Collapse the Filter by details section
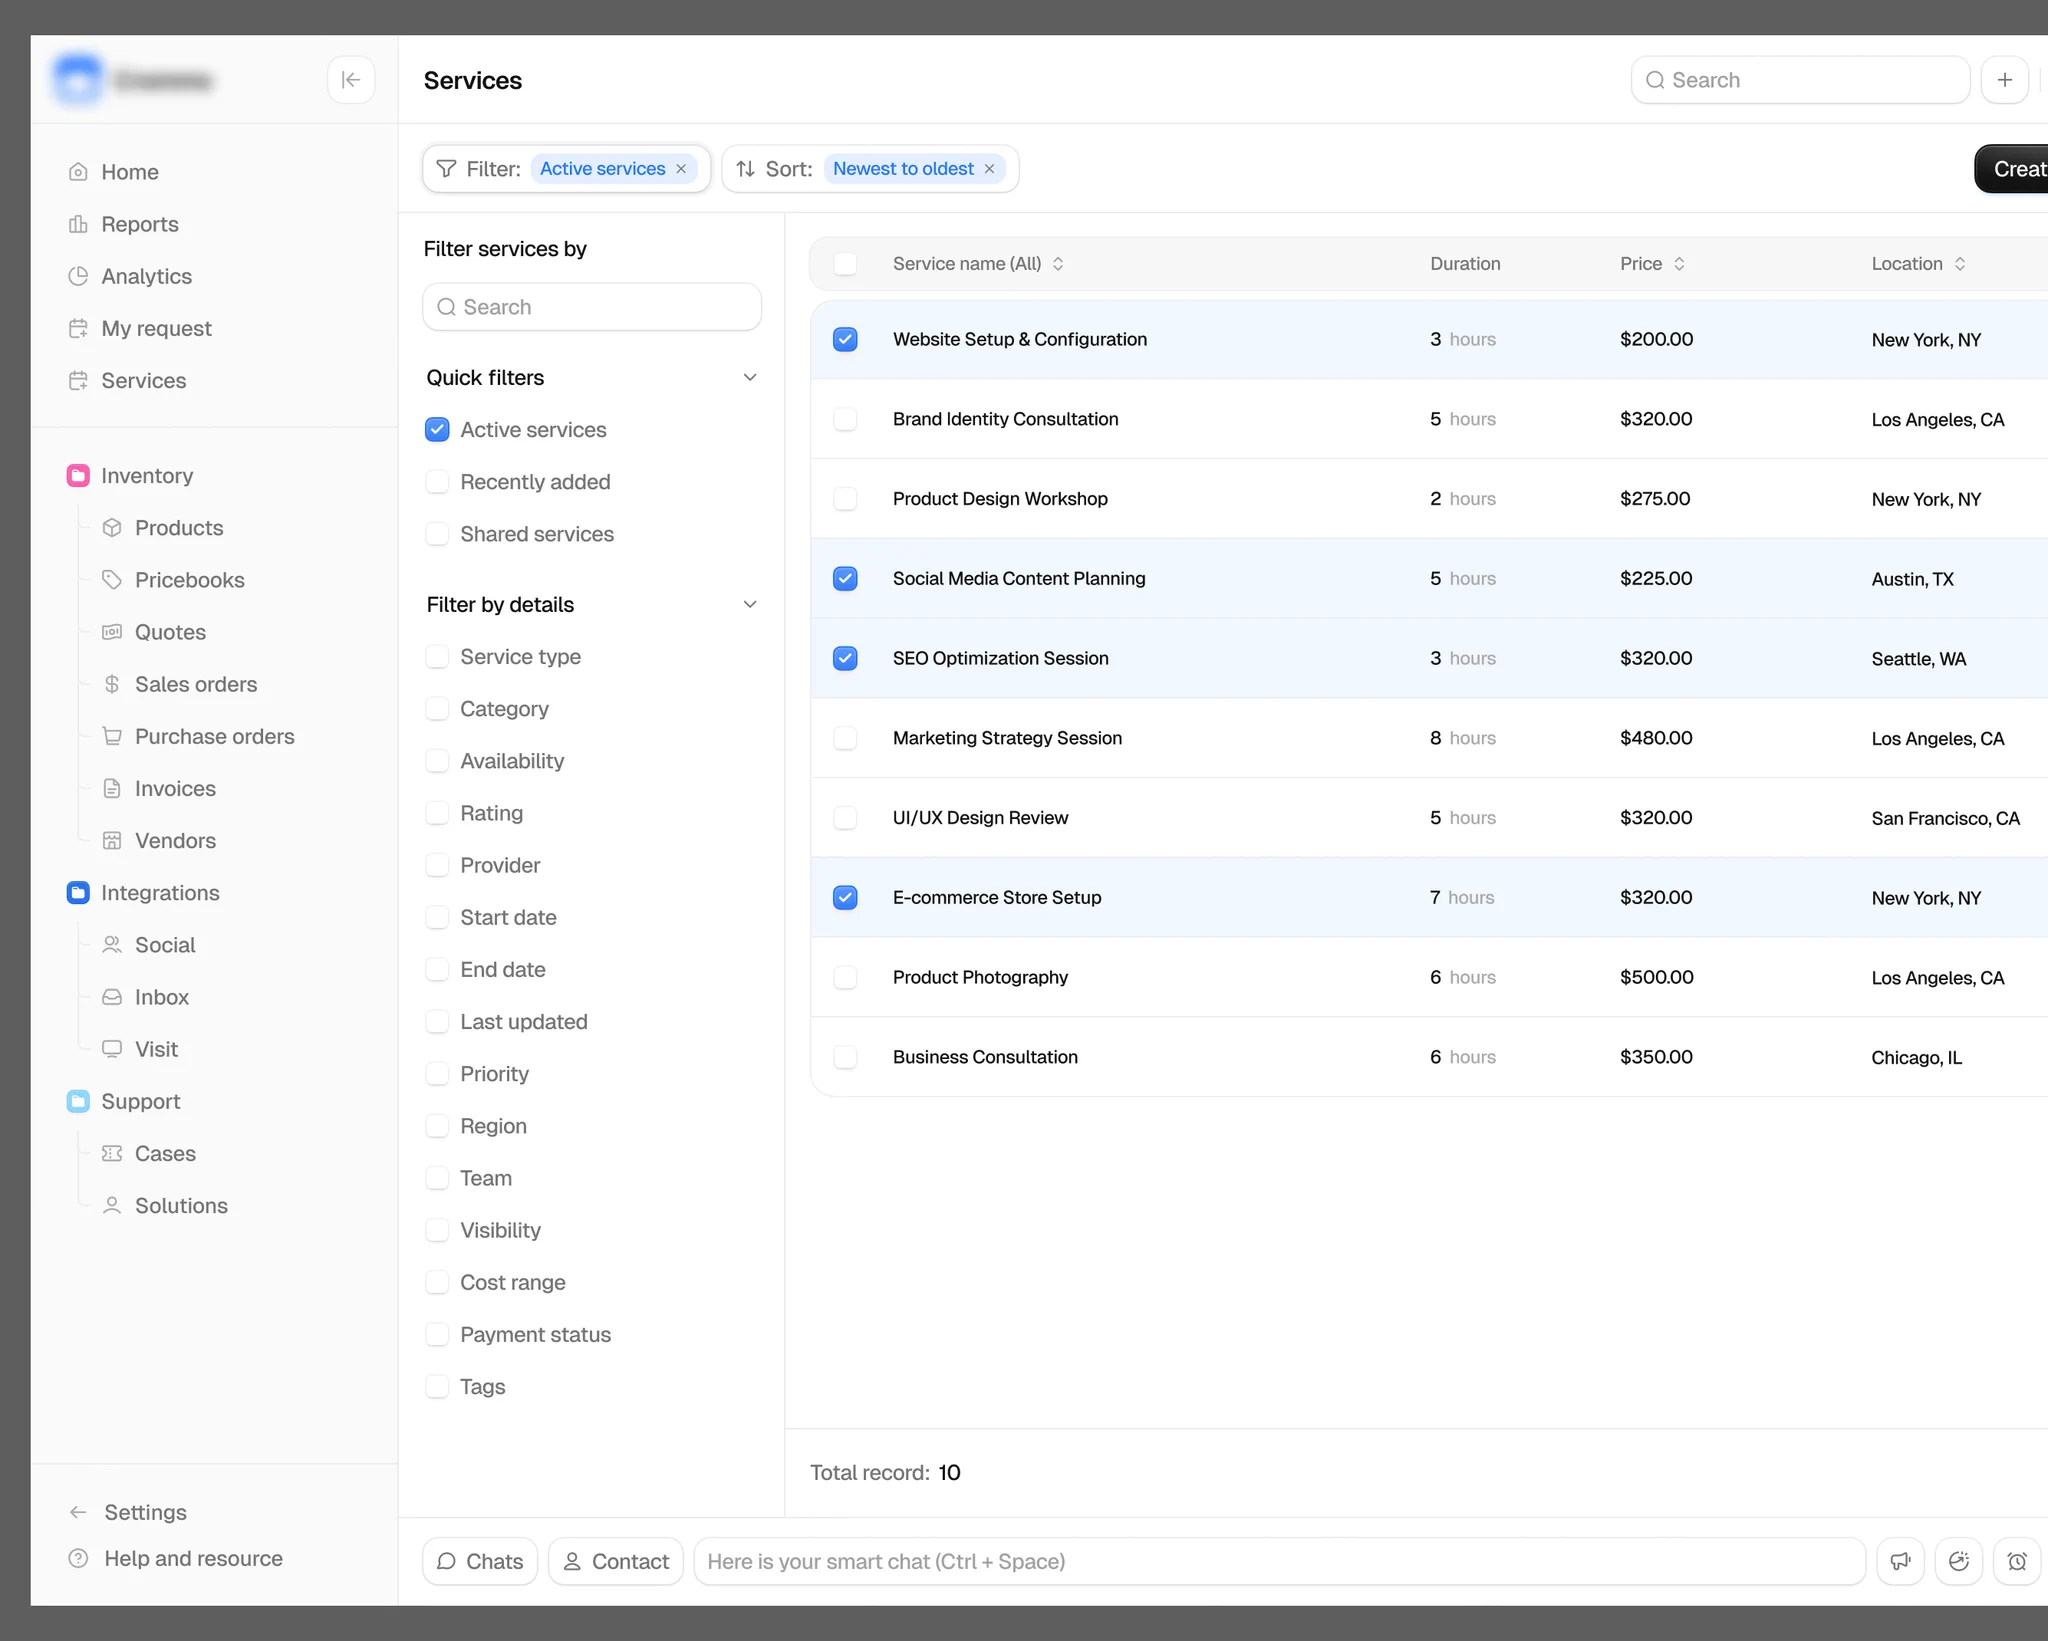The image size is (2048, 1641). [x=750, y=604]
